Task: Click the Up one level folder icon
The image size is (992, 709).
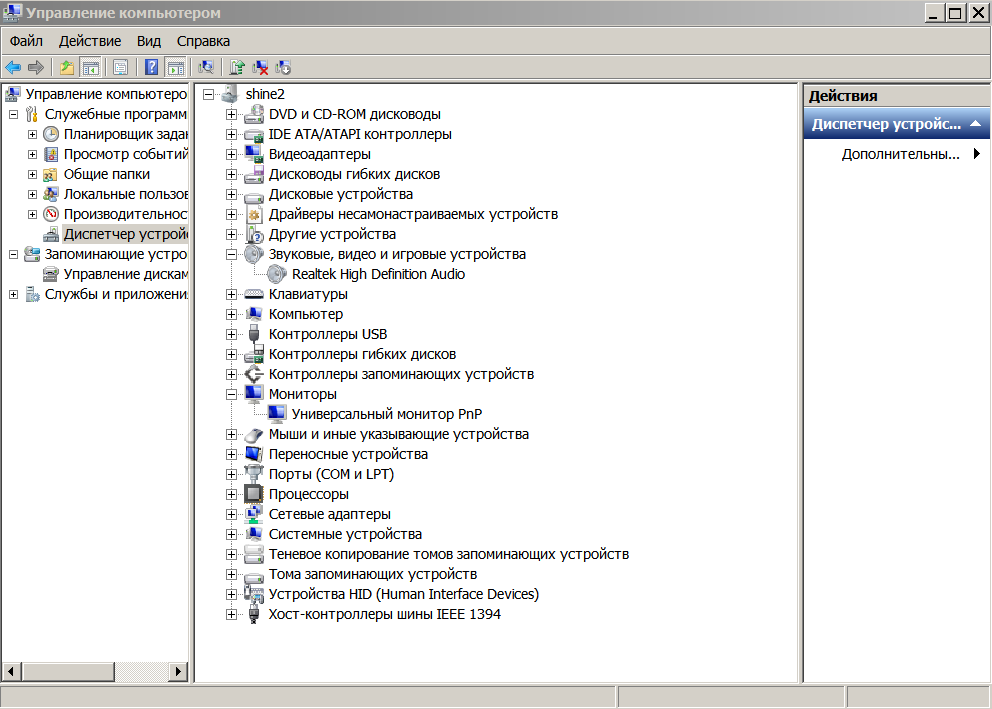Action: coord(66,67)
